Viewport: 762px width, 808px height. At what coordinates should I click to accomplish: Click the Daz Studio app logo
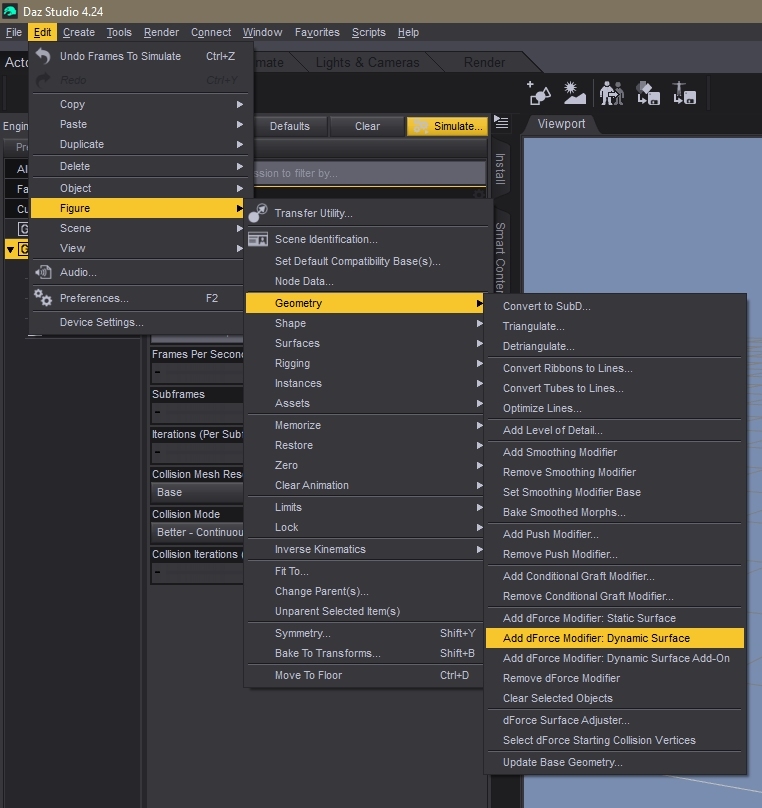[x=10, y=11]
